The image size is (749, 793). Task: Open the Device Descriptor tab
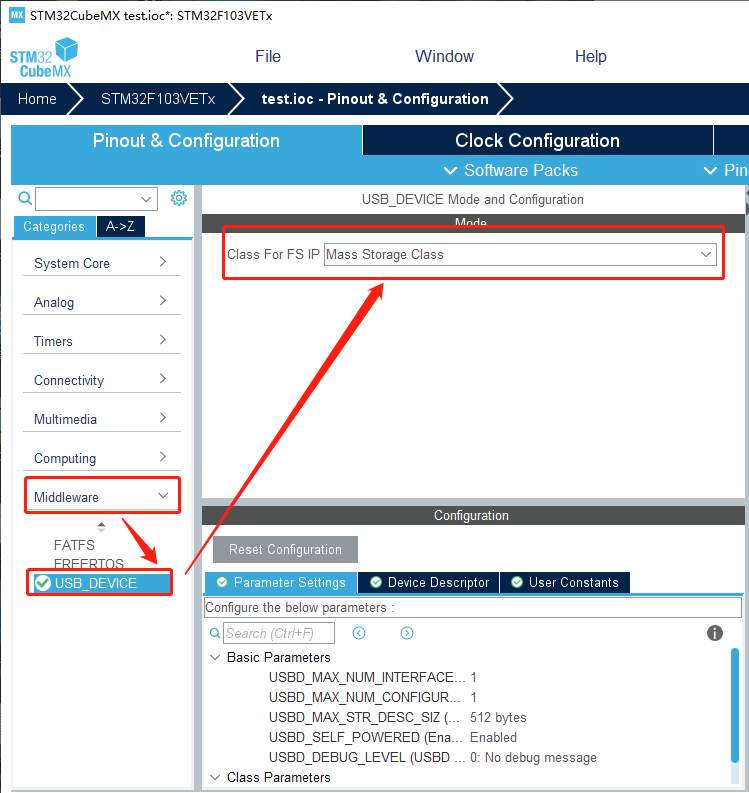coord(429,582)
